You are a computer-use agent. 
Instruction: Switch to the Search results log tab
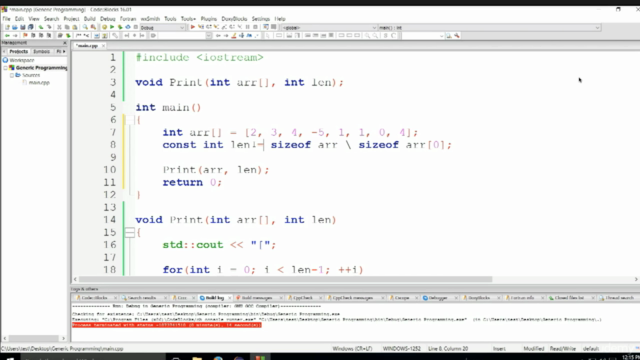141,298
